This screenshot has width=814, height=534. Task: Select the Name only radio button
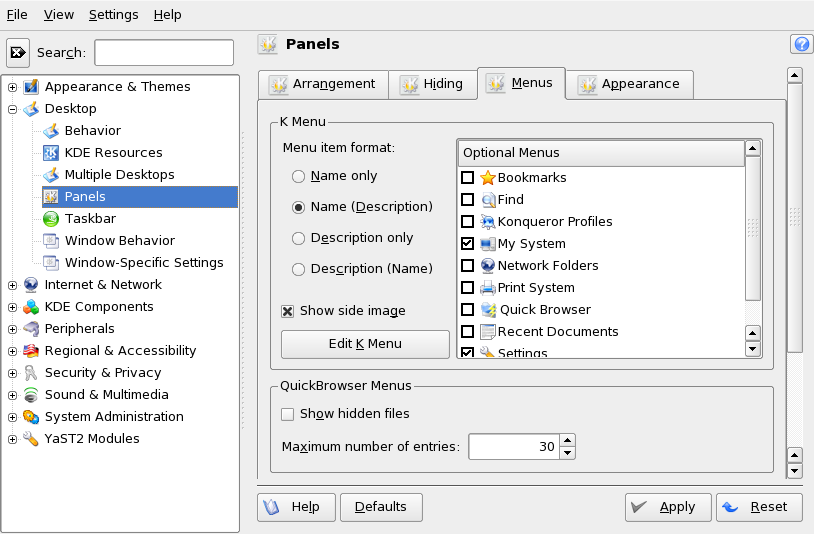coord(298,176)
